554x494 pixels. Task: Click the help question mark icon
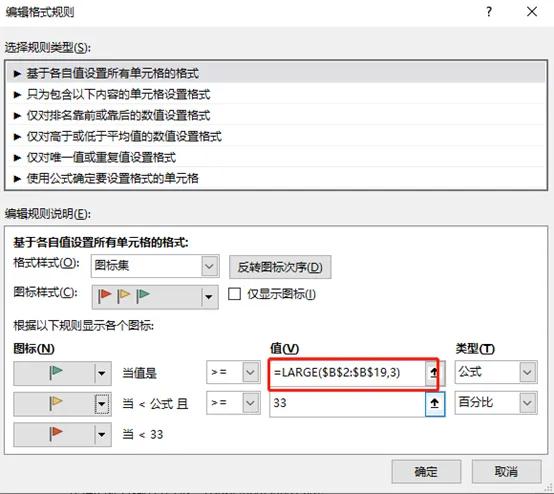pyautogui.click(x=489, y=12)
